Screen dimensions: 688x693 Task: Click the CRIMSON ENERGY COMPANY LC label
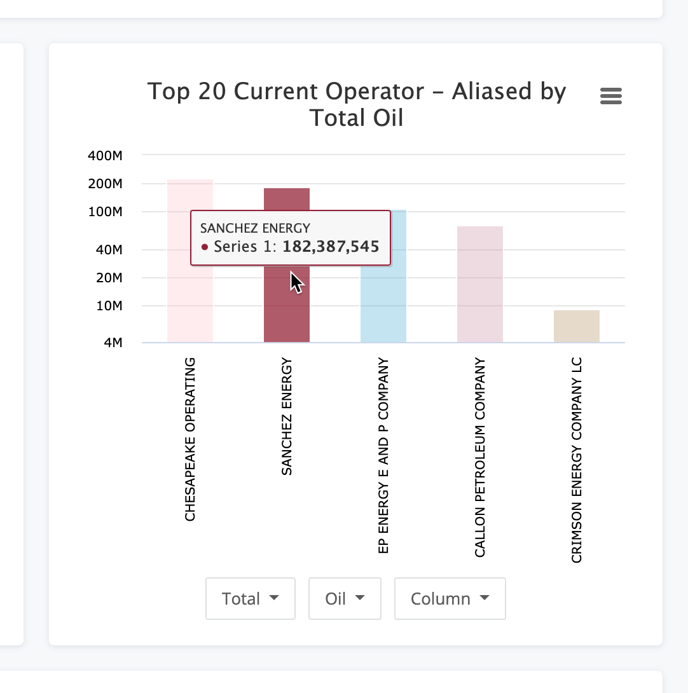pyautogui.click(x=577, y=460)
